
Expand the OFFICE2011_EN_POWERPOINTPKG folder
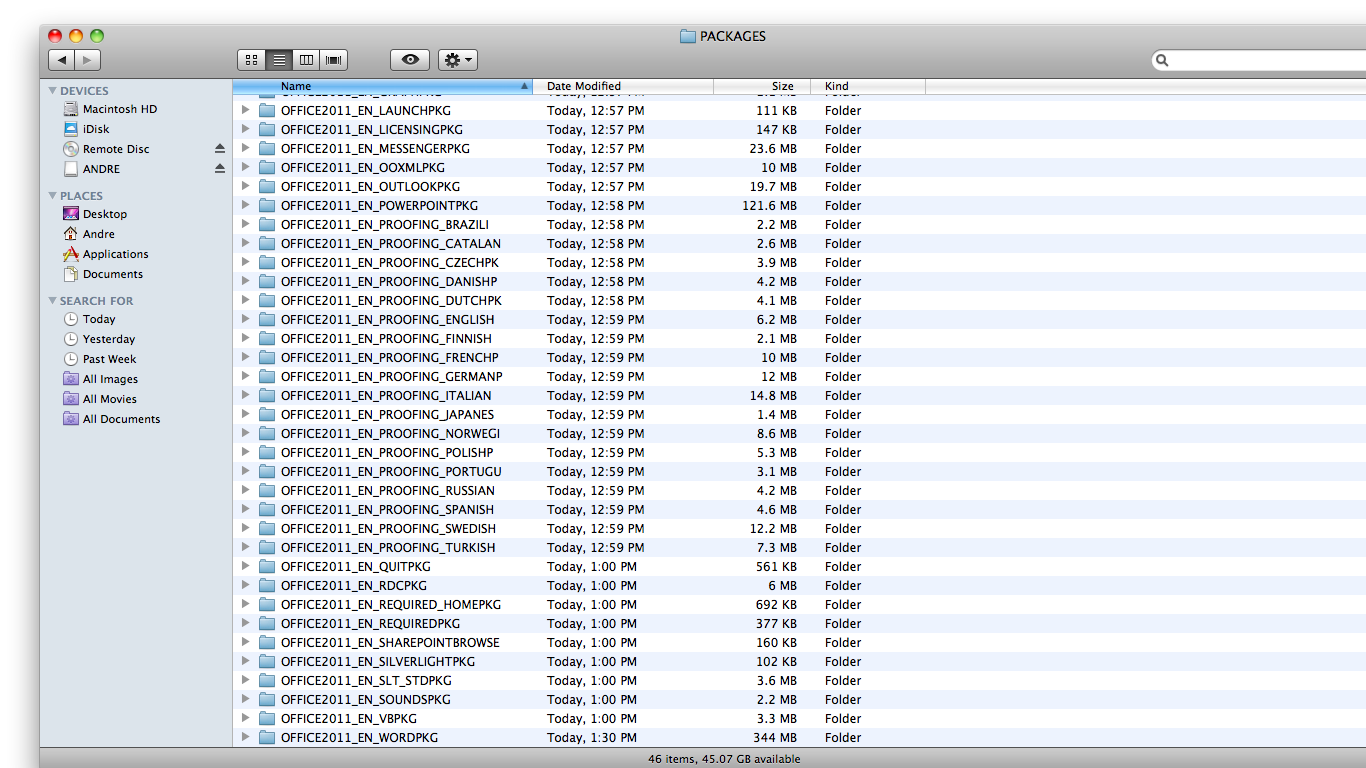(x=245, y=205)
